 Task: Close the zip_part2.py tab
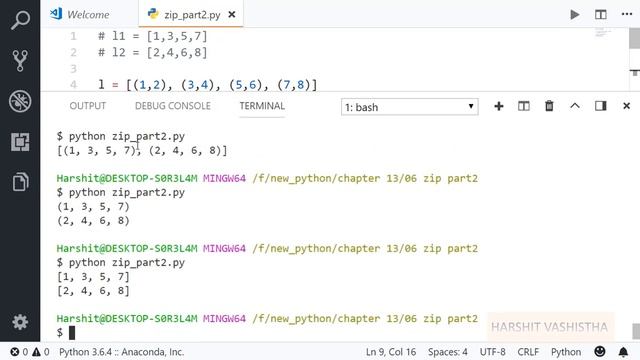232,15
